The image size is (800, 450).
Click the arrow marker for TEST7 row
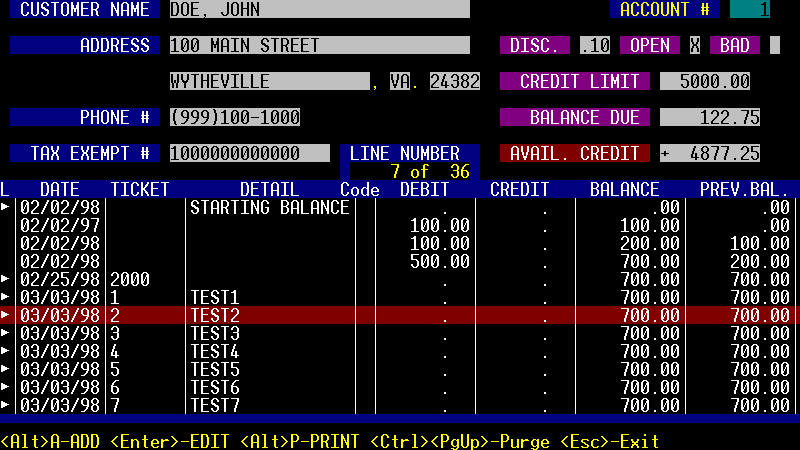click(5, 405)
